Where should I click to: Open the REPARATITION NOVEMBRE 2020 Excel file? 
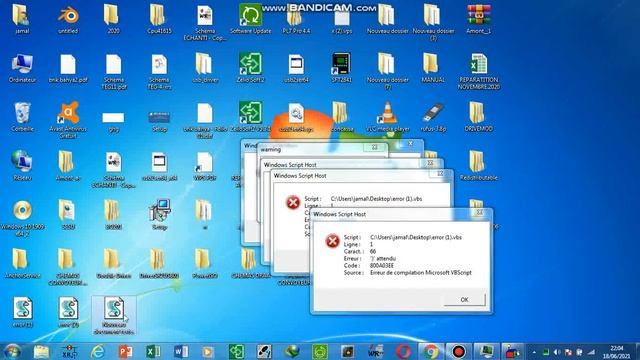(x=479, y=71)
